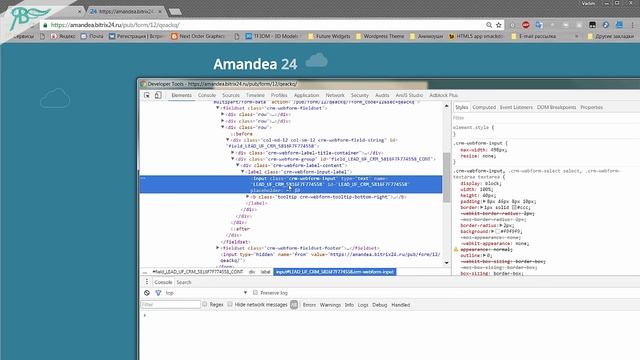Filter console by Errors
Image resolution: width=640 pixels, height=360 pixels.
309,305
